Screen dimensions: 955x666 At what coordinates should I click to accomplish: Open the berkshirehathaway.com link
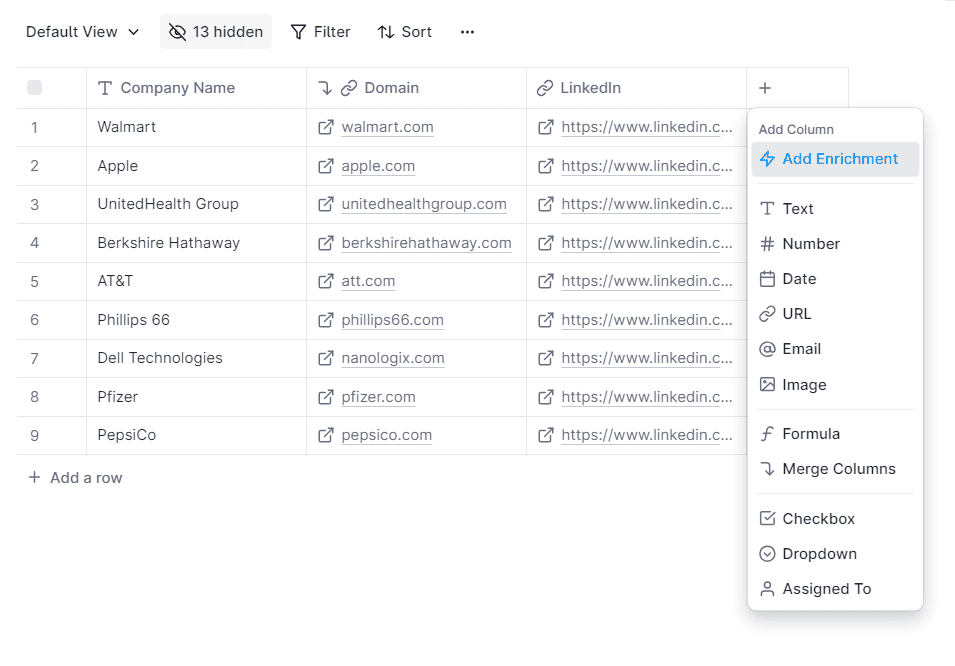tap(426, 243)
